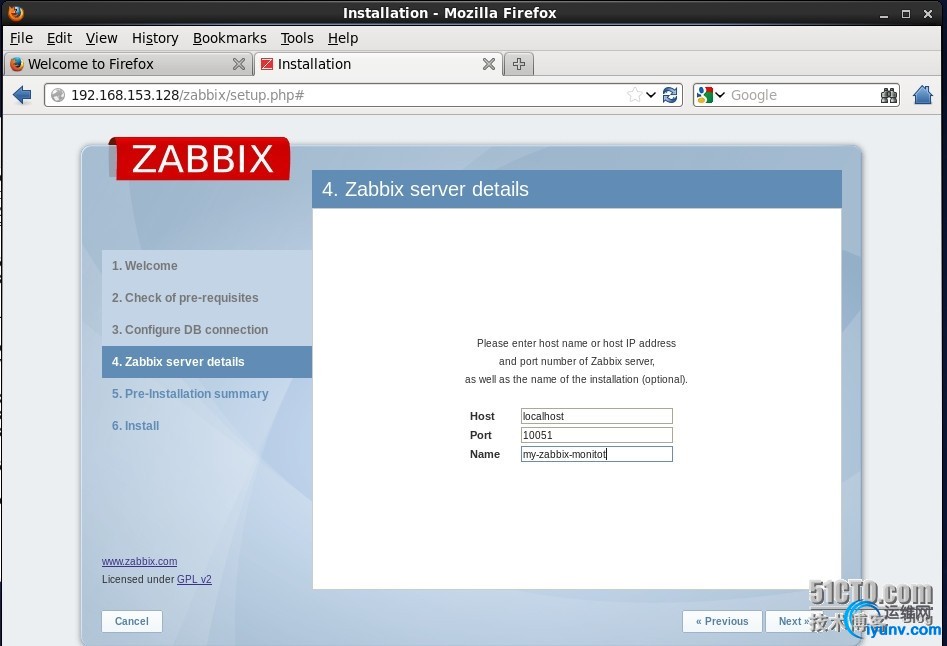Click the browser Back arrow button
This screenshot has height=646, width=947.
[22, 95]
